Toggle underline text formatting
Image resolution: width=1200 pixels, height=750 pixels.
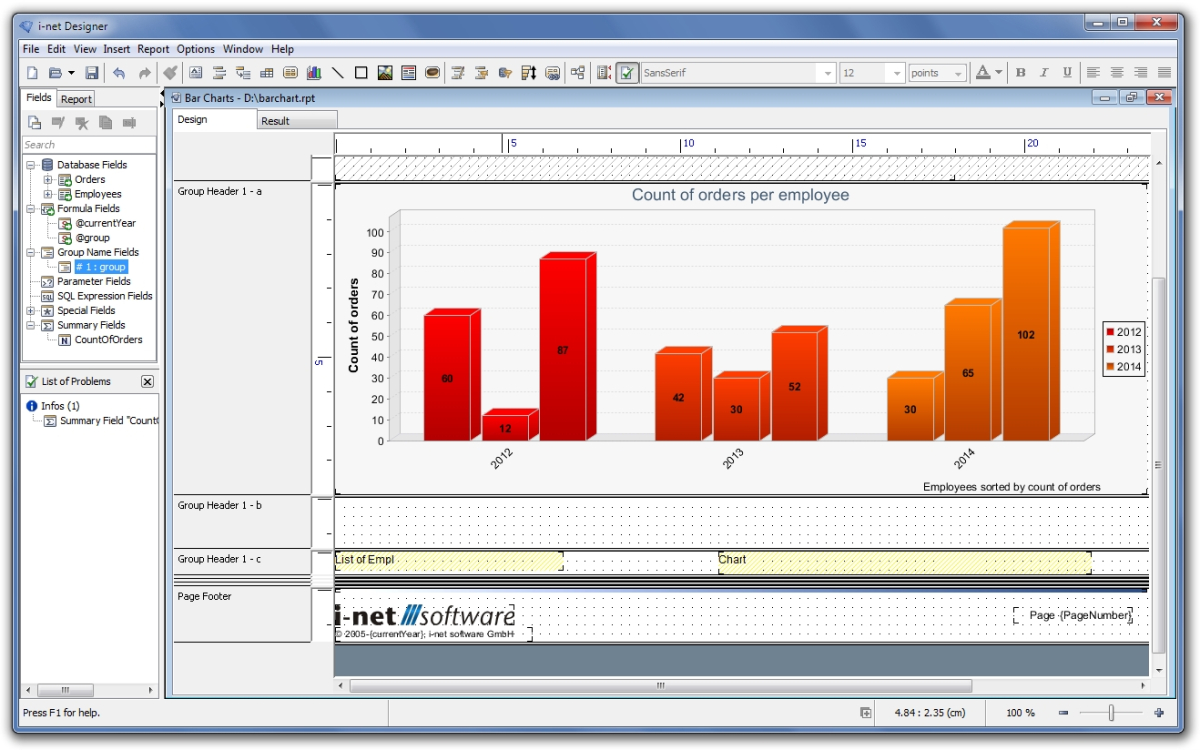1068,71
